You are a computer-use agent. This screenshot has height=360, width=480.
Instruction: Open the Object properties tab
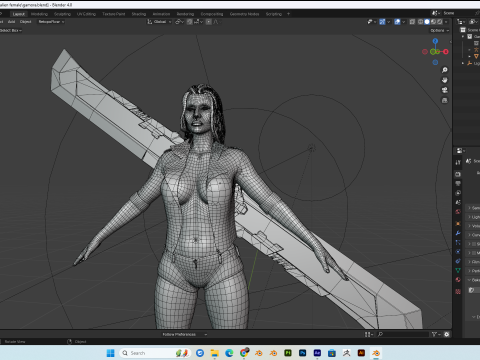click(x=458, y=224)
